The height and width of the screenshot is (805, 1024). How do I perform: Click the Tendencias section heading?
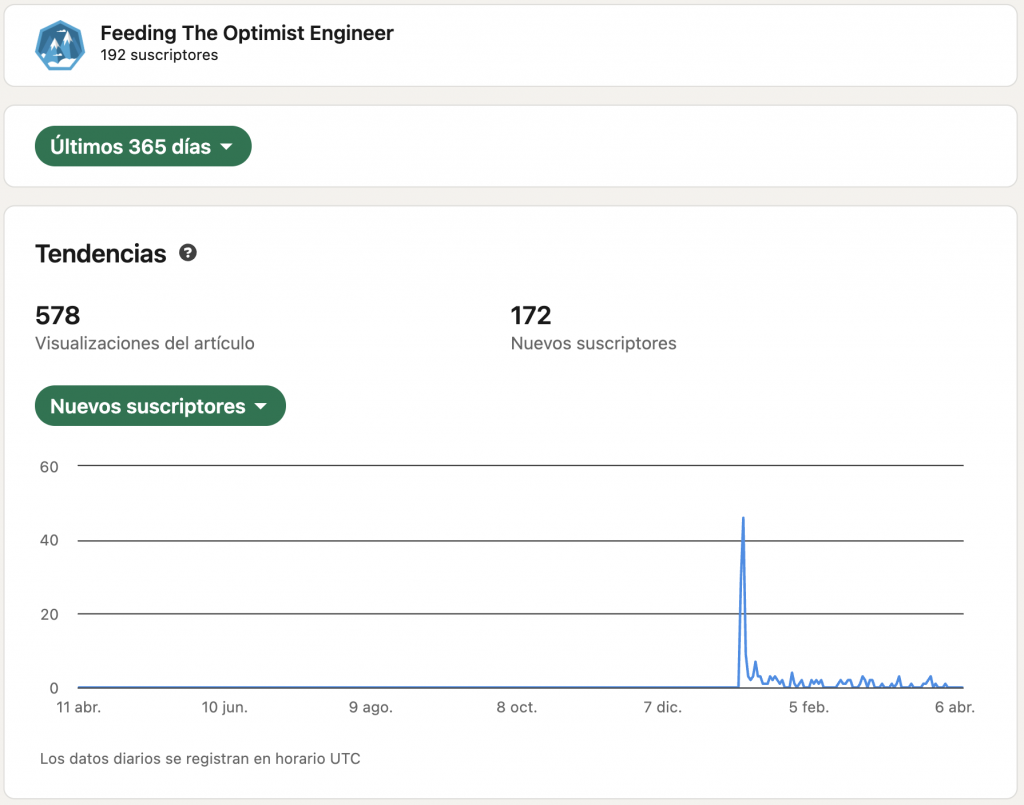coord(101,253)
